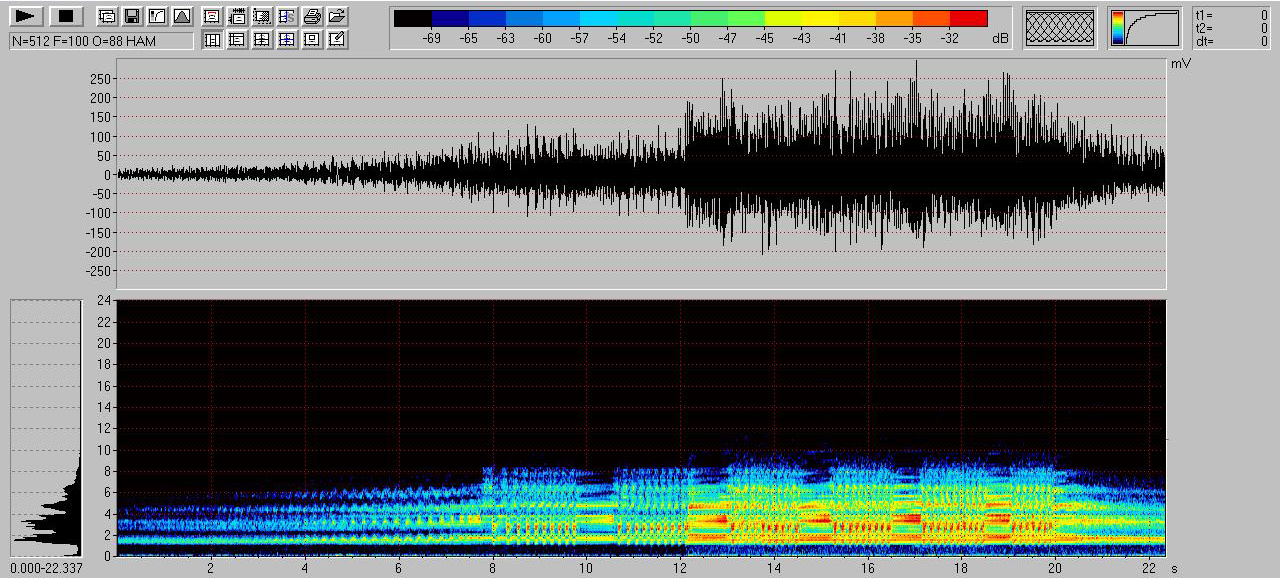
Task: Toggle the blue crosshair cursor button in second row
Action: 287,40
